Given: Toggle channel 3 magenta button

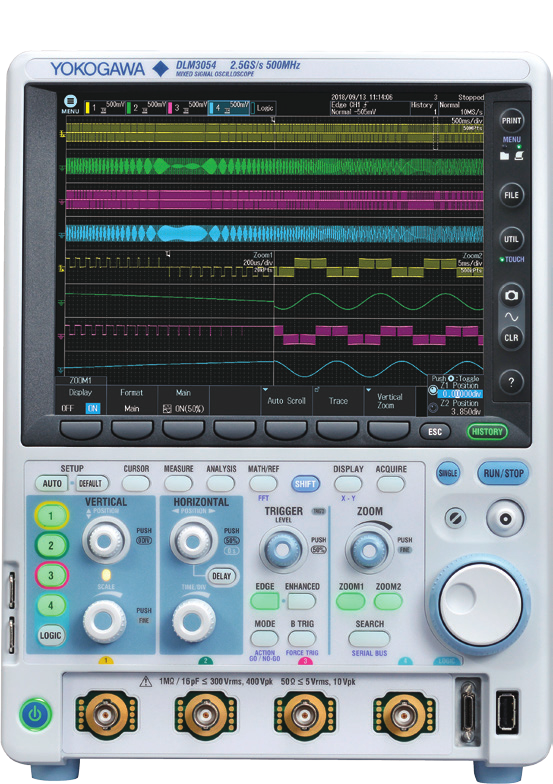Looking at the screenshot, I should point(51,576).
